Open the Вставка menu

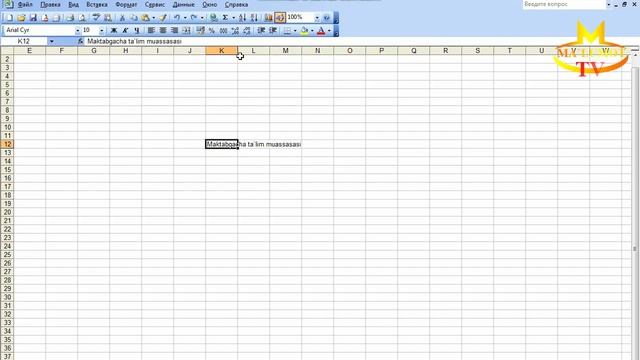coord(97,4)
